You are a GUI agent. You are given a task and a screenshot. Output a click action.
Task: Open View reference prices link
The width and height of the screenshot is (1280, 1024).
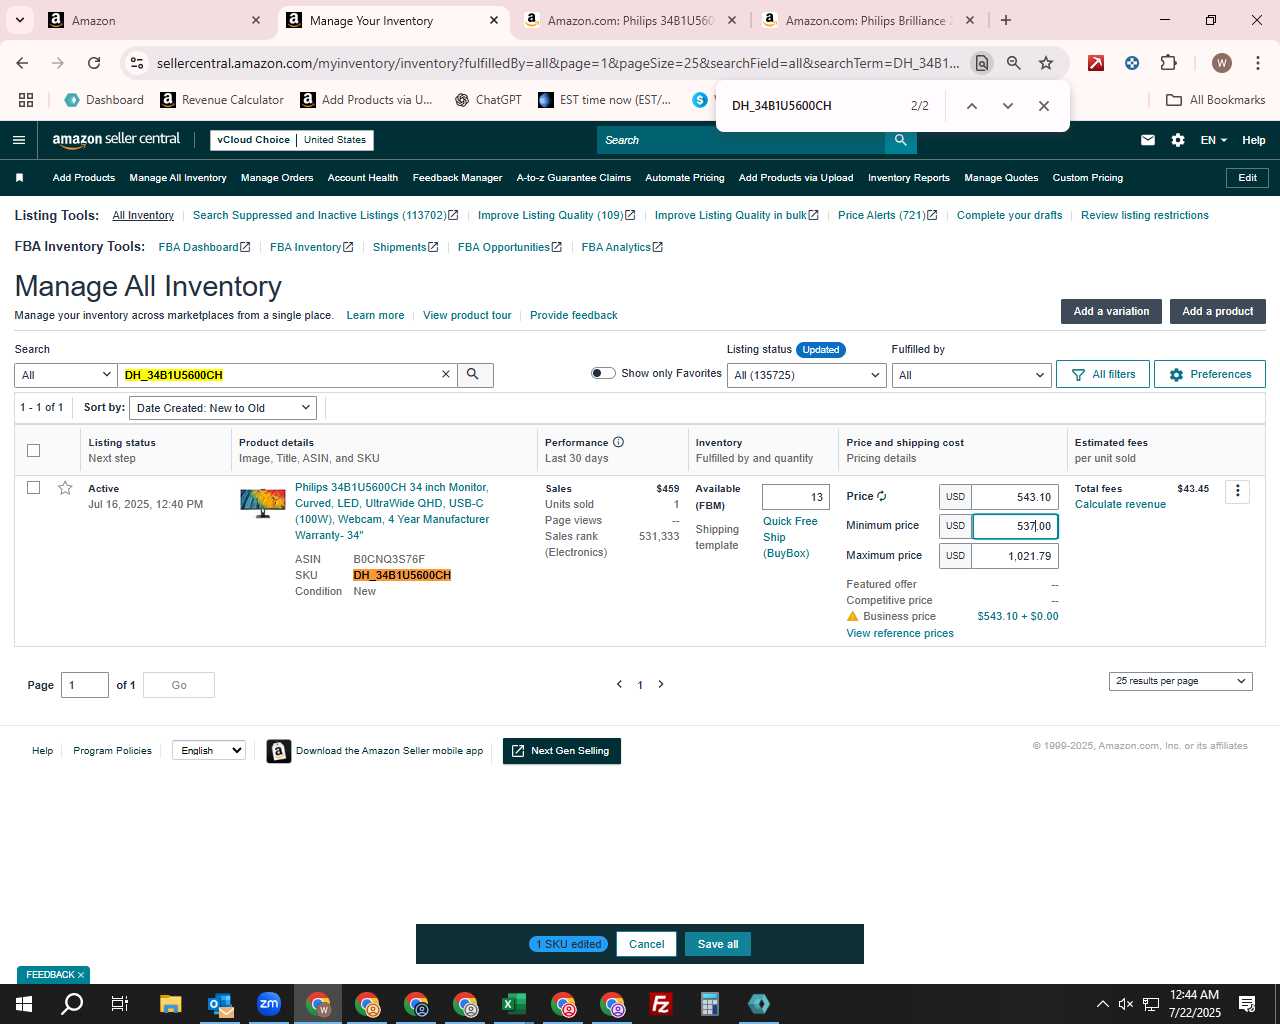tap(900, 633)
